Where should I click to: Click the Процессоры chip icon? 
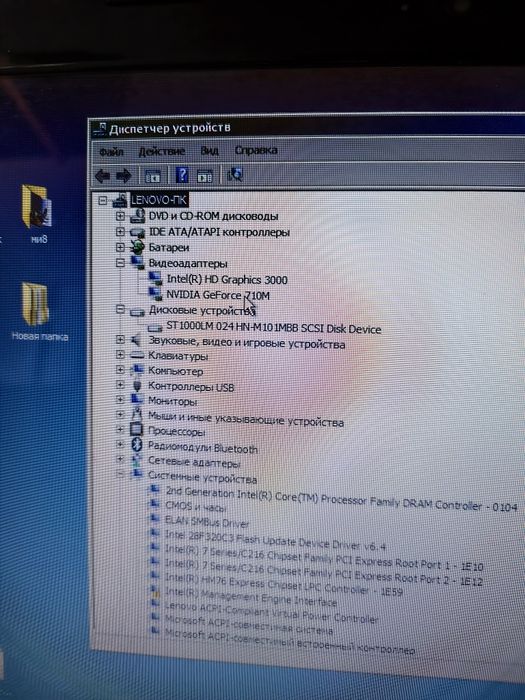coord(136,430)
